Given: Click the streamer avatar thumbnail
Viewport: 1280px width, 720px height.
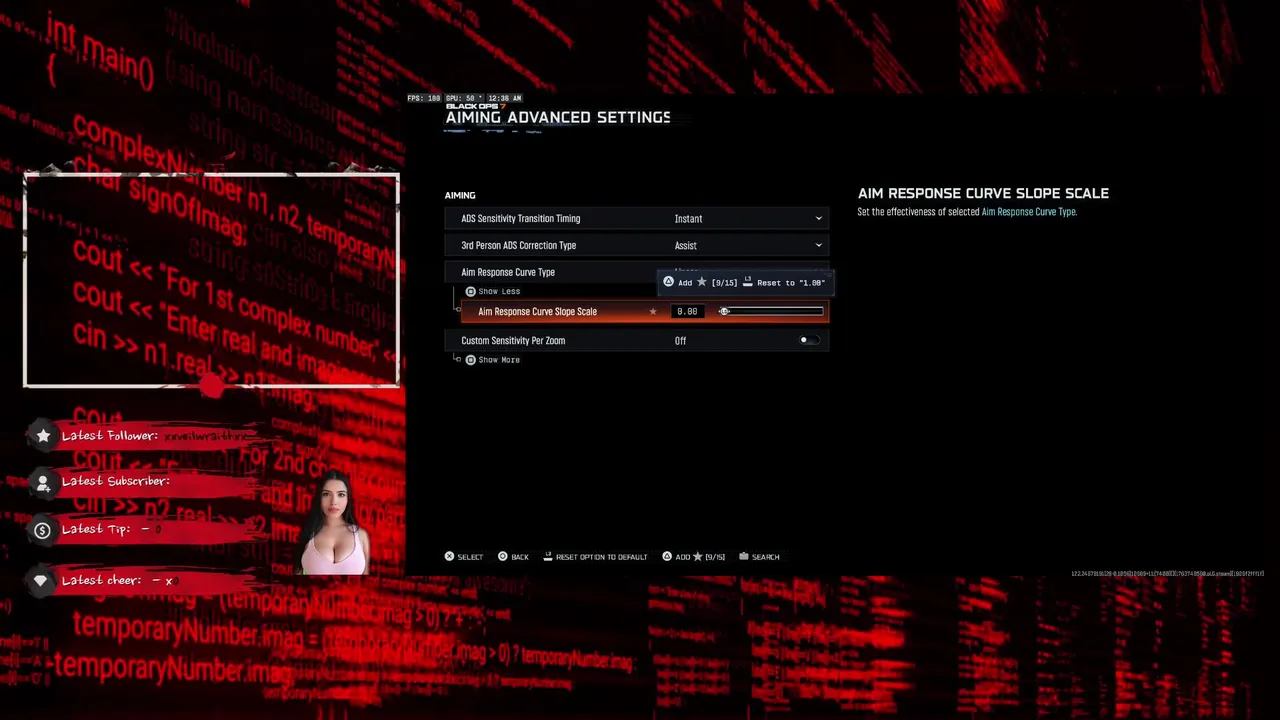Looking at the screenshot, I should 334,525.
